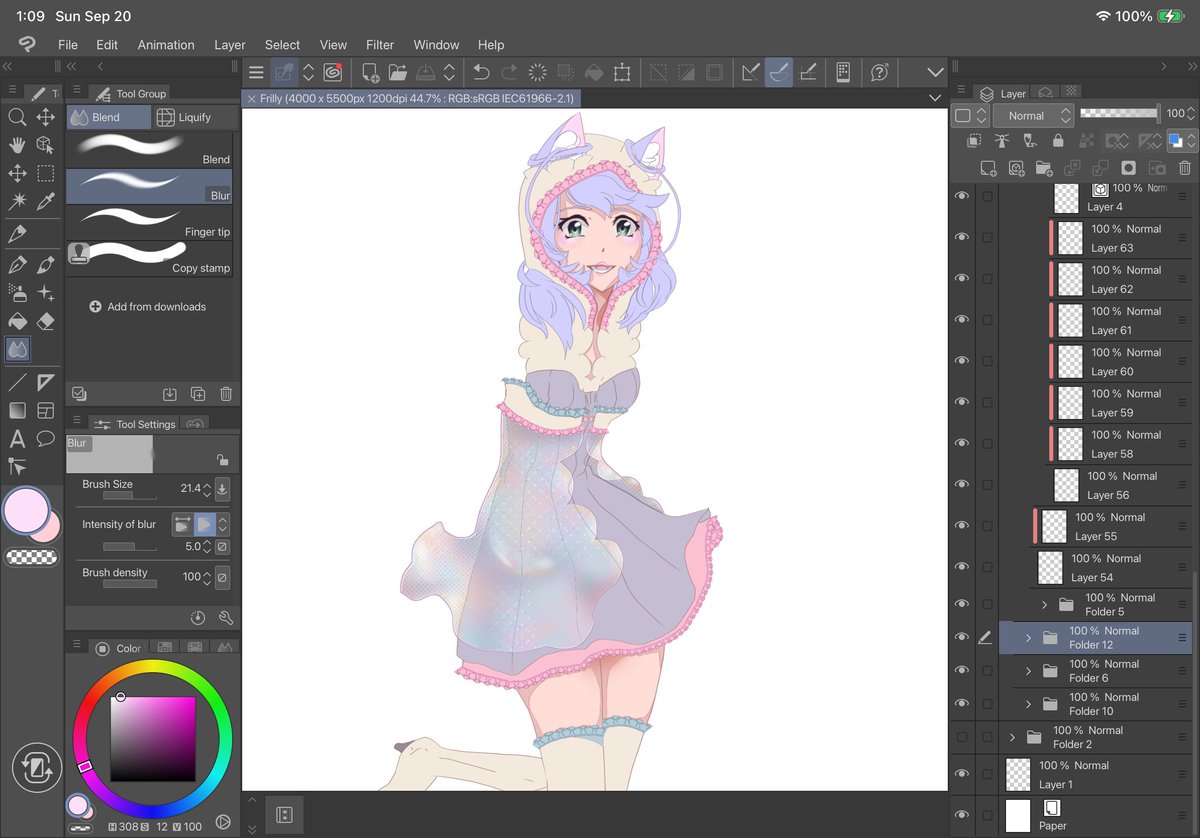Select the Blend sub tool group tab

coord(108,117)
